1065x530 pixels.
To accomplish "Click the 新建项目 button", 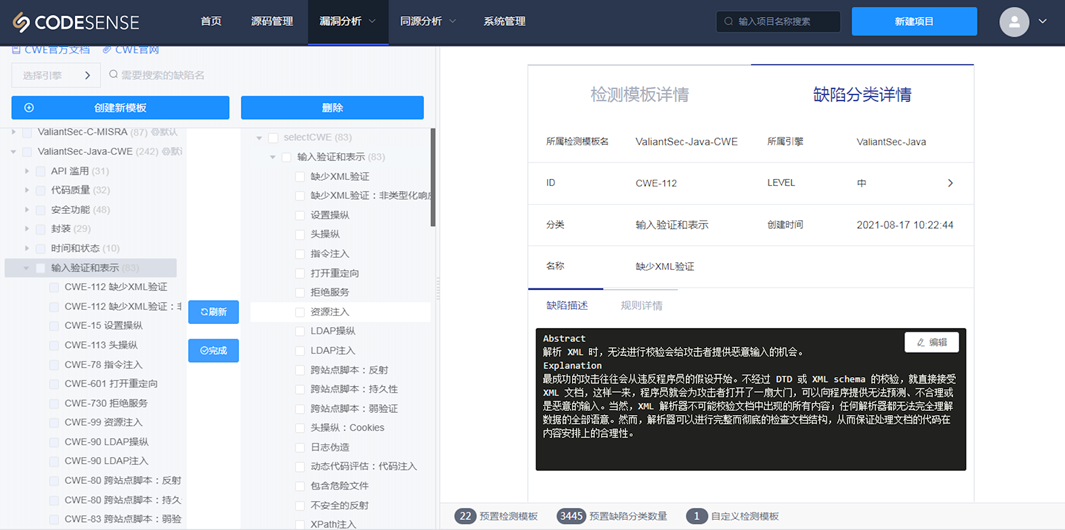I will 914,22.
